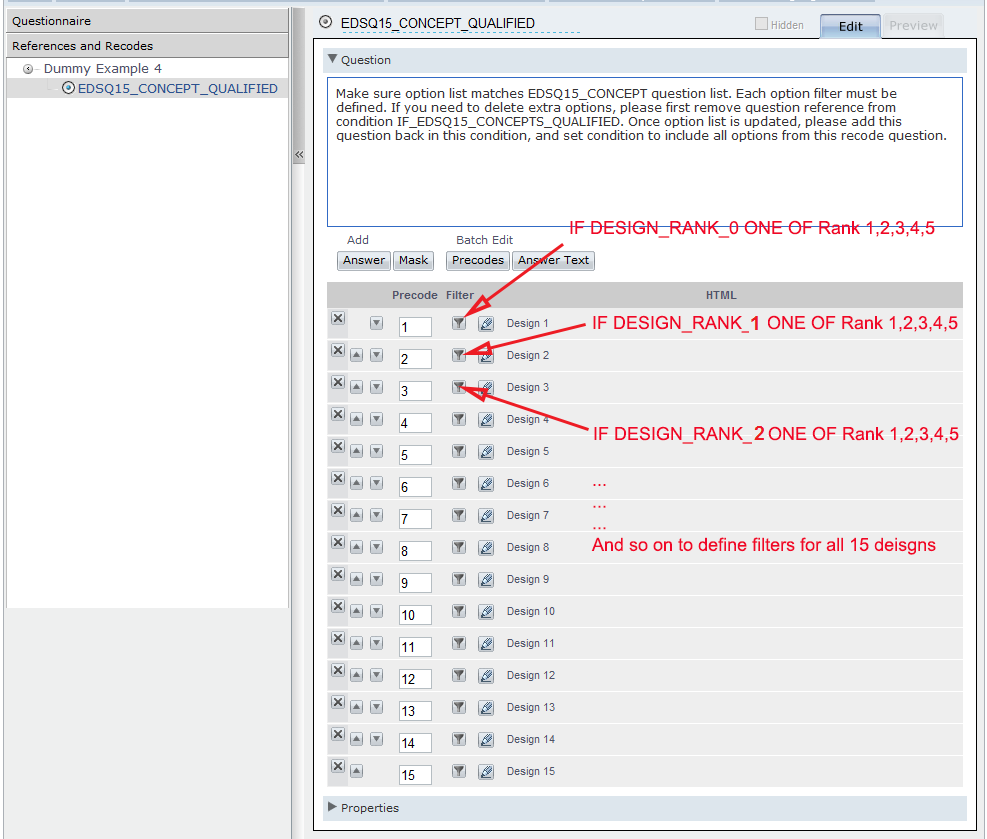Open filter for Design 8 row
The image size is (987, 839).
pos(459,548)
